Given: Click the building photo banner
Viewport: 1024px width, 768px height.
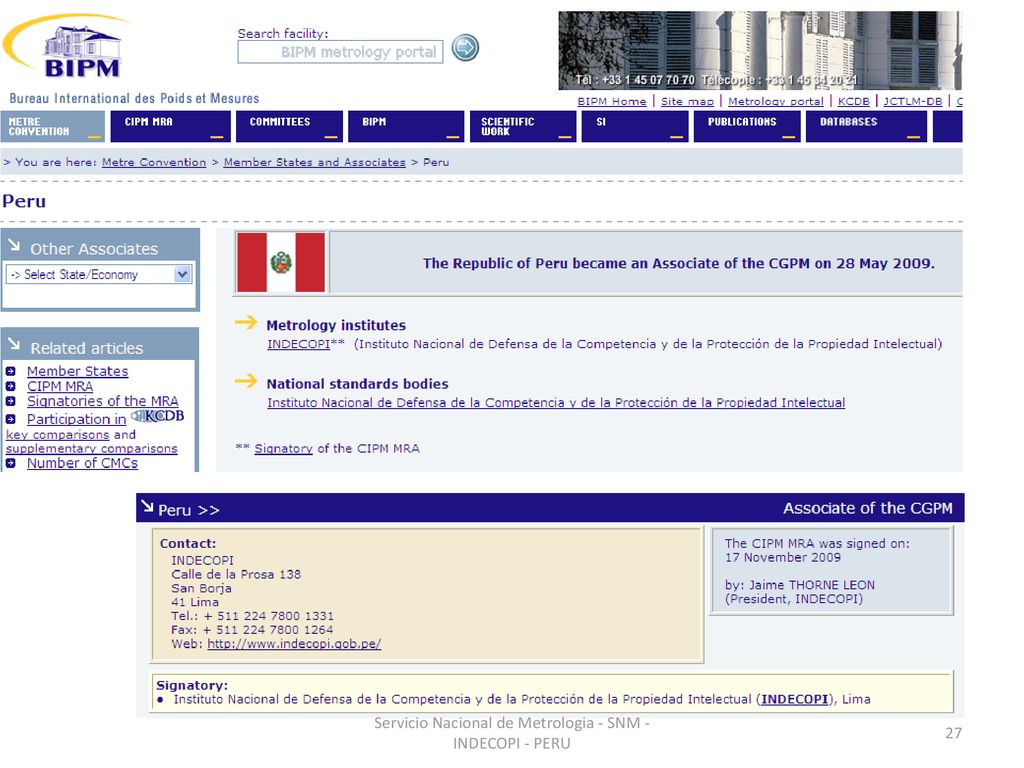Looking at the screenshot, I should click(760, 50).
